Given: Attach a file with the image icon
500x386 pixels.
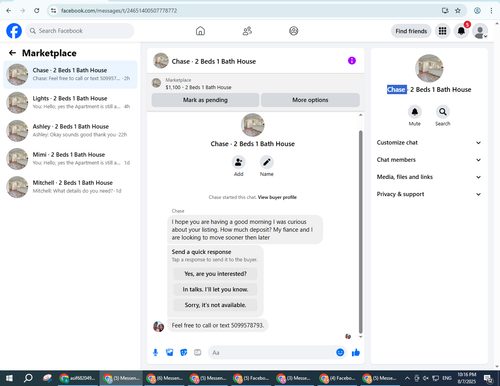Looking at the screenshot, I should point(170,352).
